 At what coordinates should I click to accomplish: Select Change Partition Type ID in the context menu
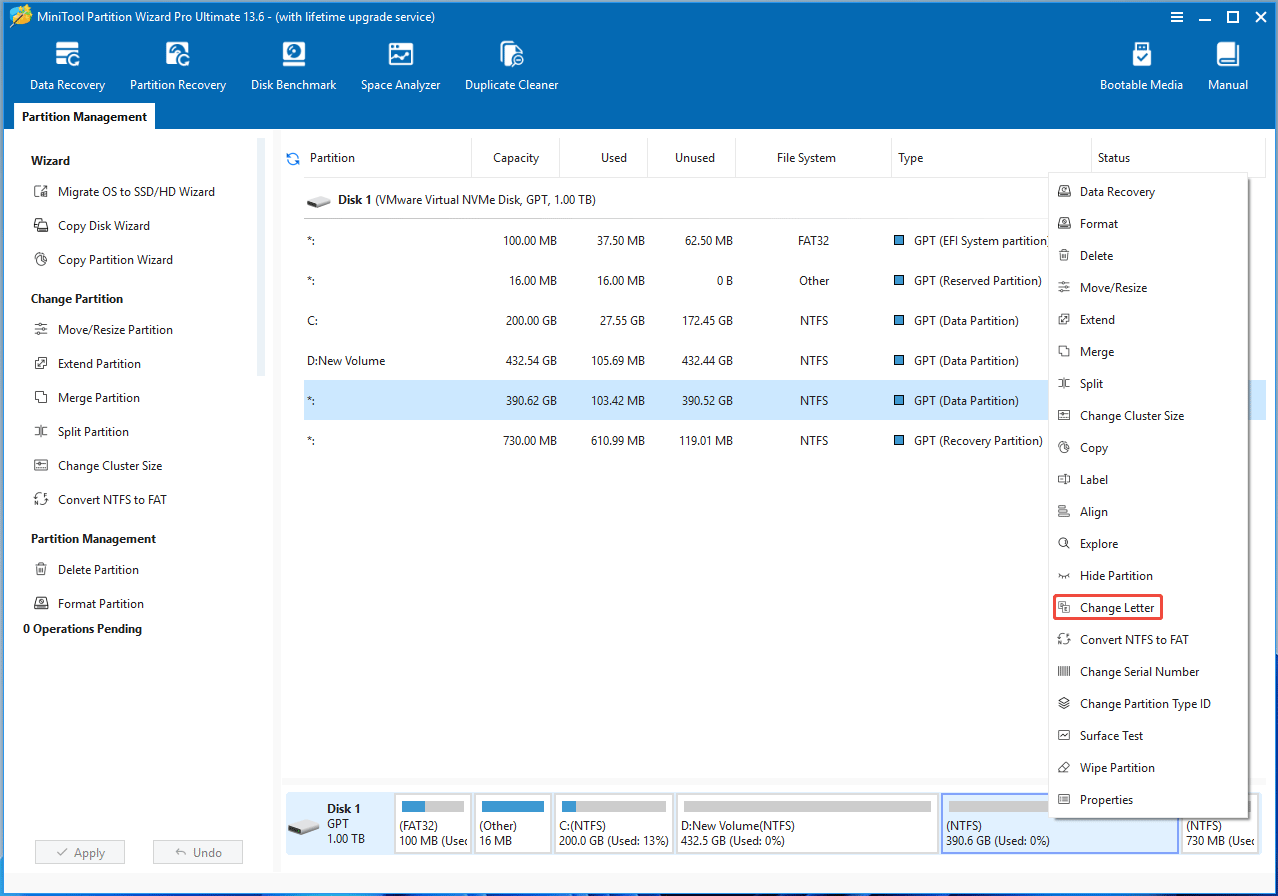pyautogui.click(x=1148, y=704)
